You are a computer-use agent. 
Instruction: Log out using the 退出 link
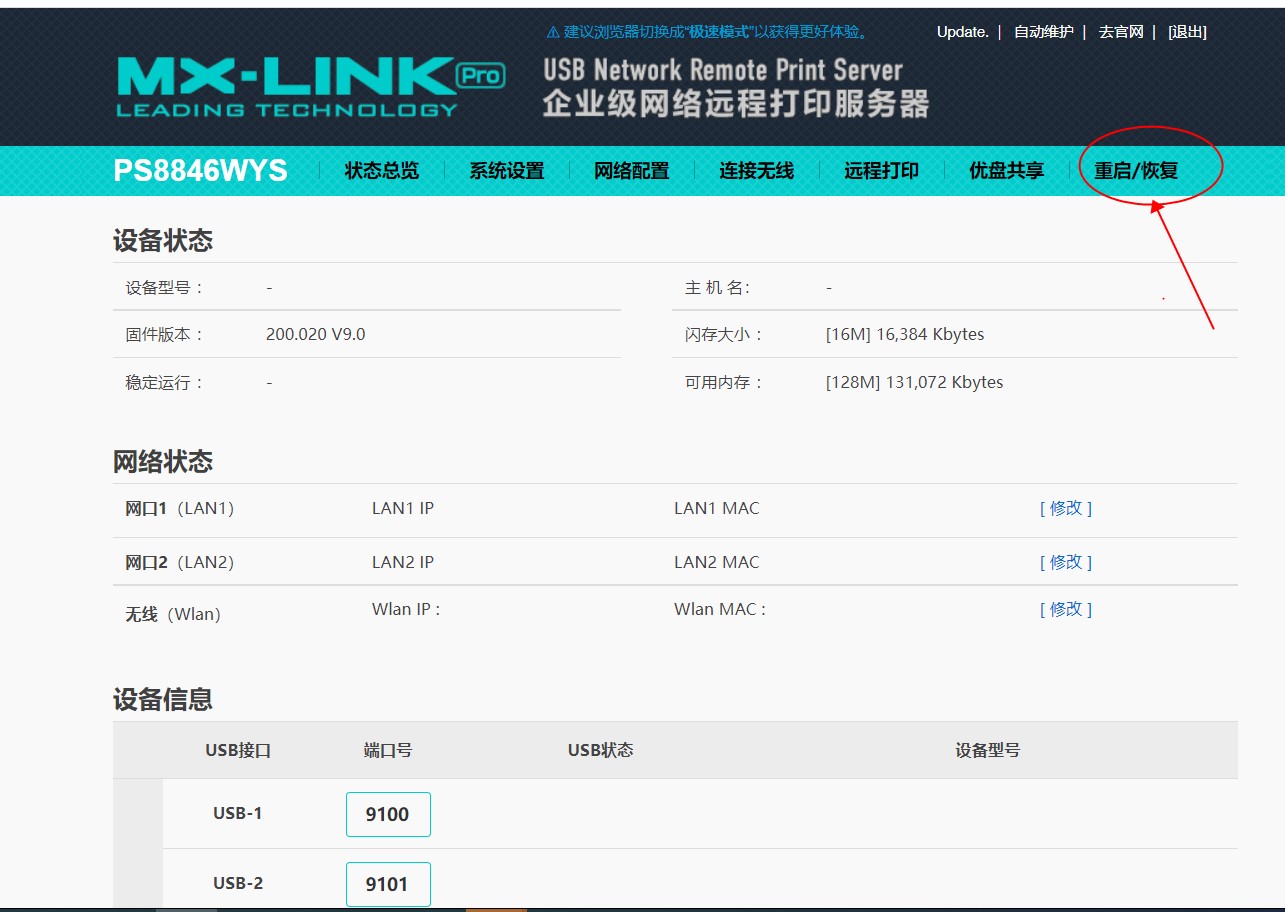tap(1186, 31)
